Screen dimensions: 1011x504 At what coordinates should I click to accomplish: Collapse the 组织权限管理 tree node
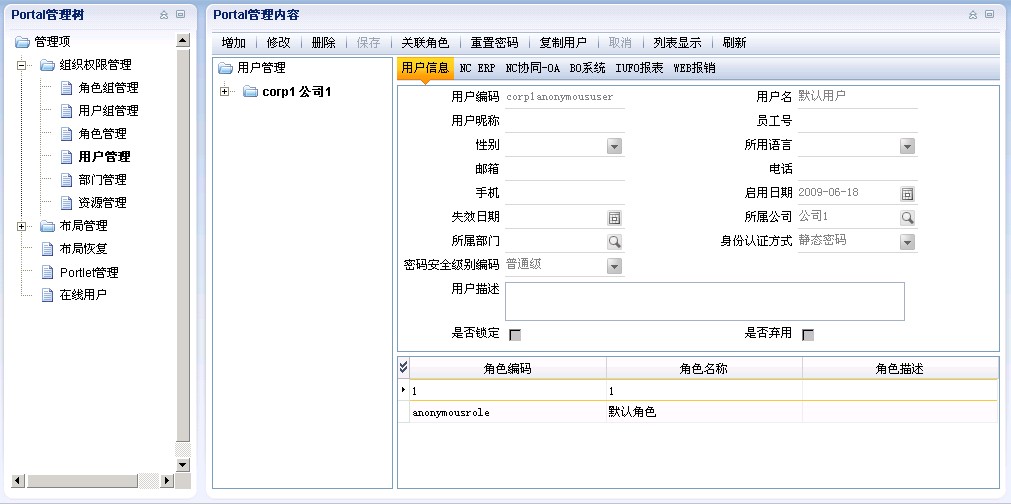coord(22,65)
